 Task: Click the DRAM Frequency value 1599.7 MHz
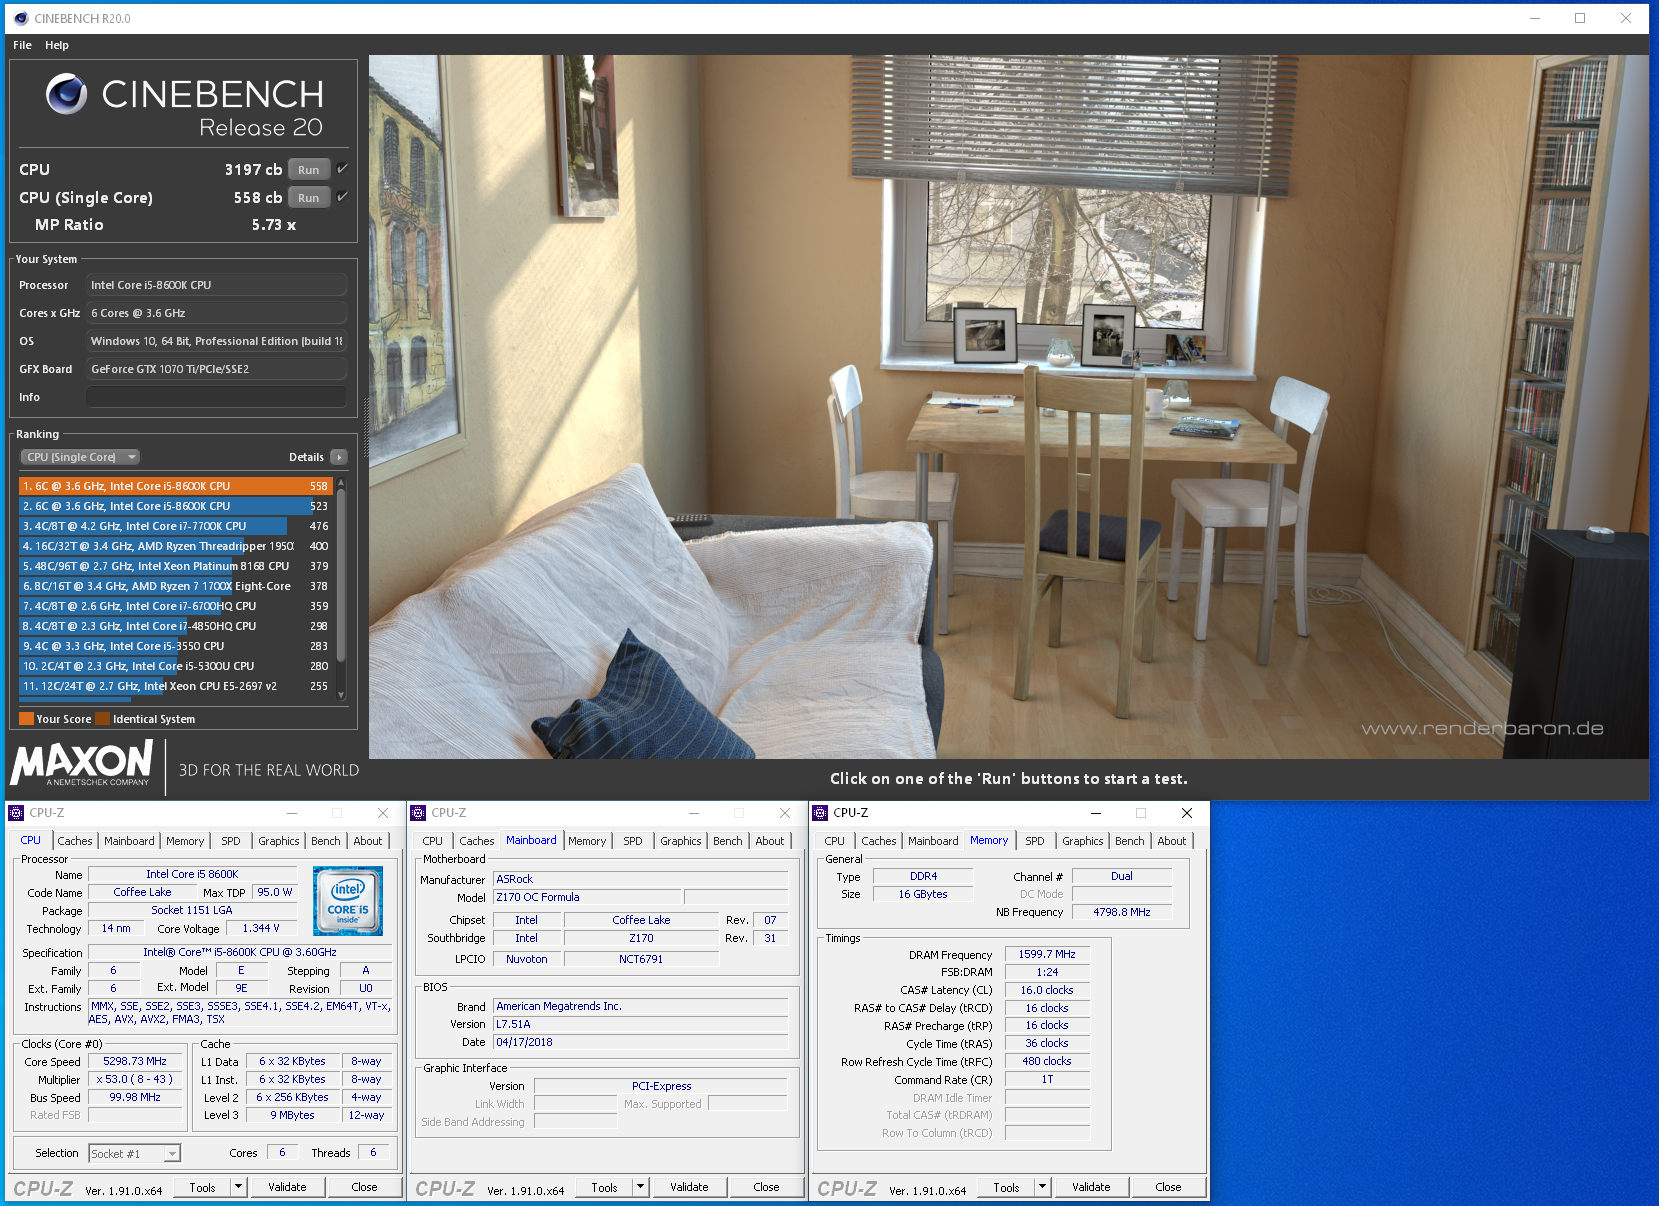coord(1047,954)
